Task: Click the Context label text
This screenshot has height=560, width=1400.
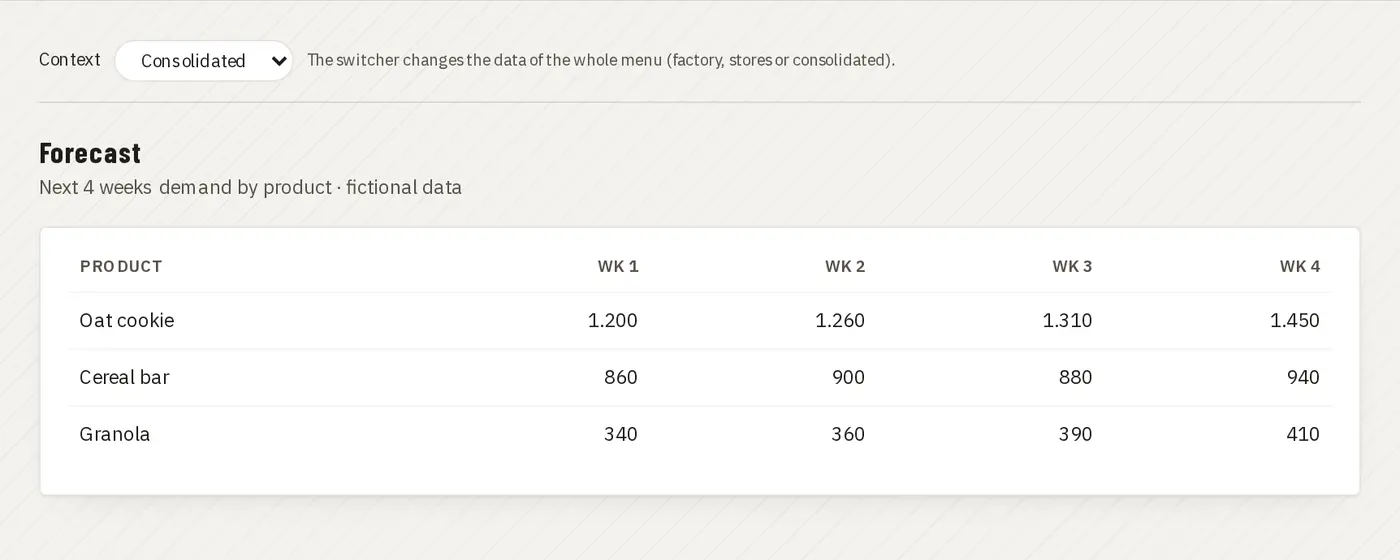Action: coord(70,60)
